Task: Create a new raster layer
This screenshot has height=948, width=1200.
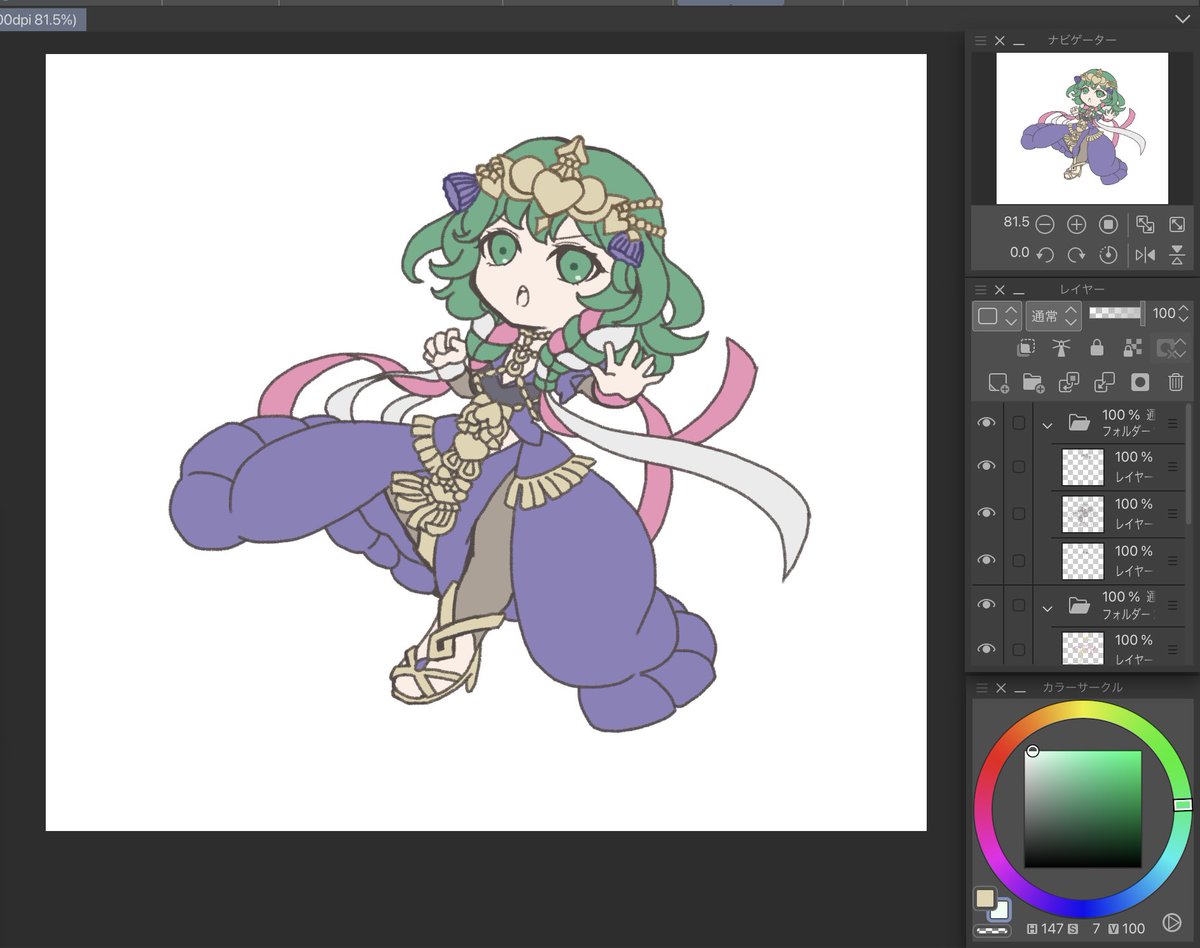Action: pyautogui.click(x=997, y=382)
